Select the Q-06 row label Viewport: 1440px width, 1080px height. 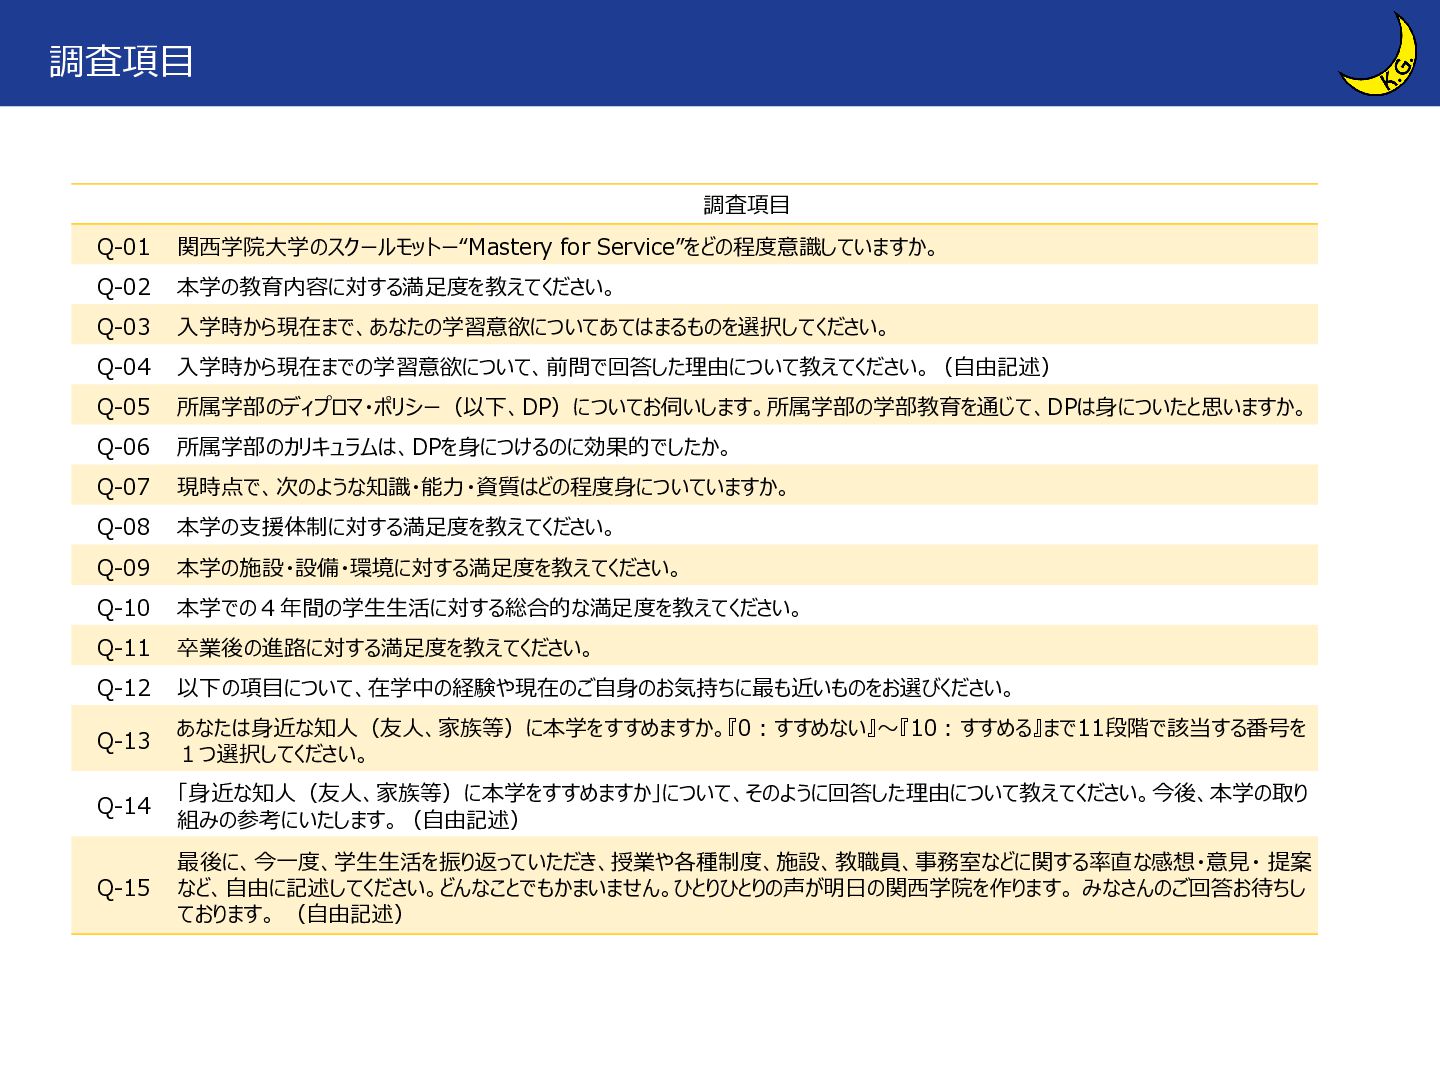(123, 447)
